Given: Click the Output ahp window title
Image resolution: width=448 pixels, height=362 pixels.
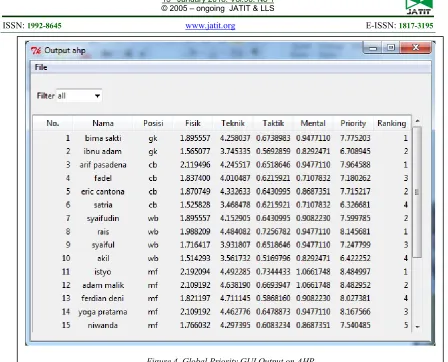Looking at the screenshot, I should click(x=65, y=51).
